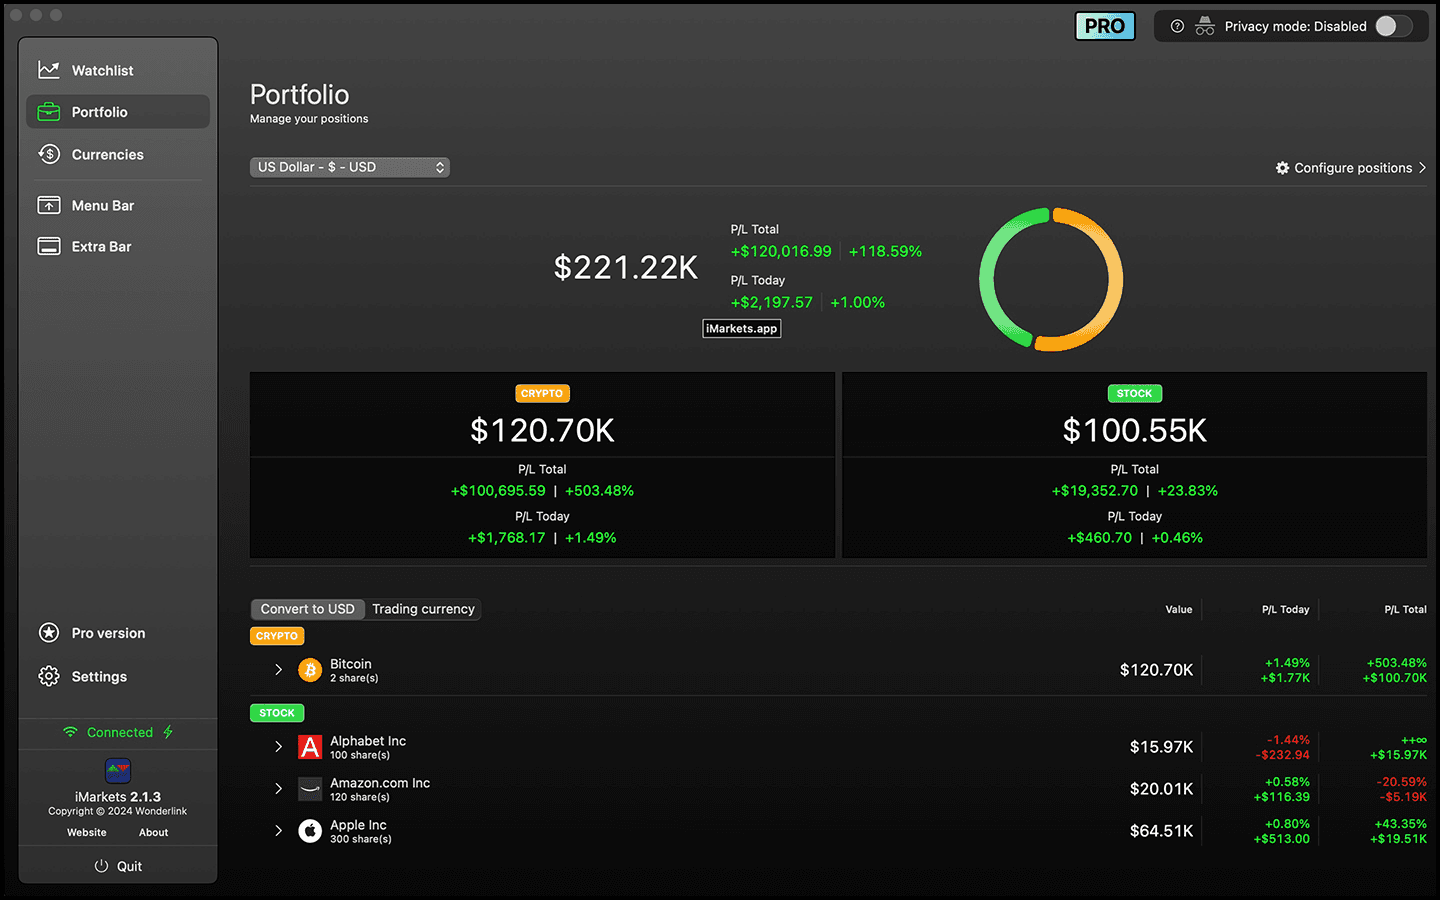1440x900 pixels.
Task: Click the Quit button
Action: [x=118, y=866]
